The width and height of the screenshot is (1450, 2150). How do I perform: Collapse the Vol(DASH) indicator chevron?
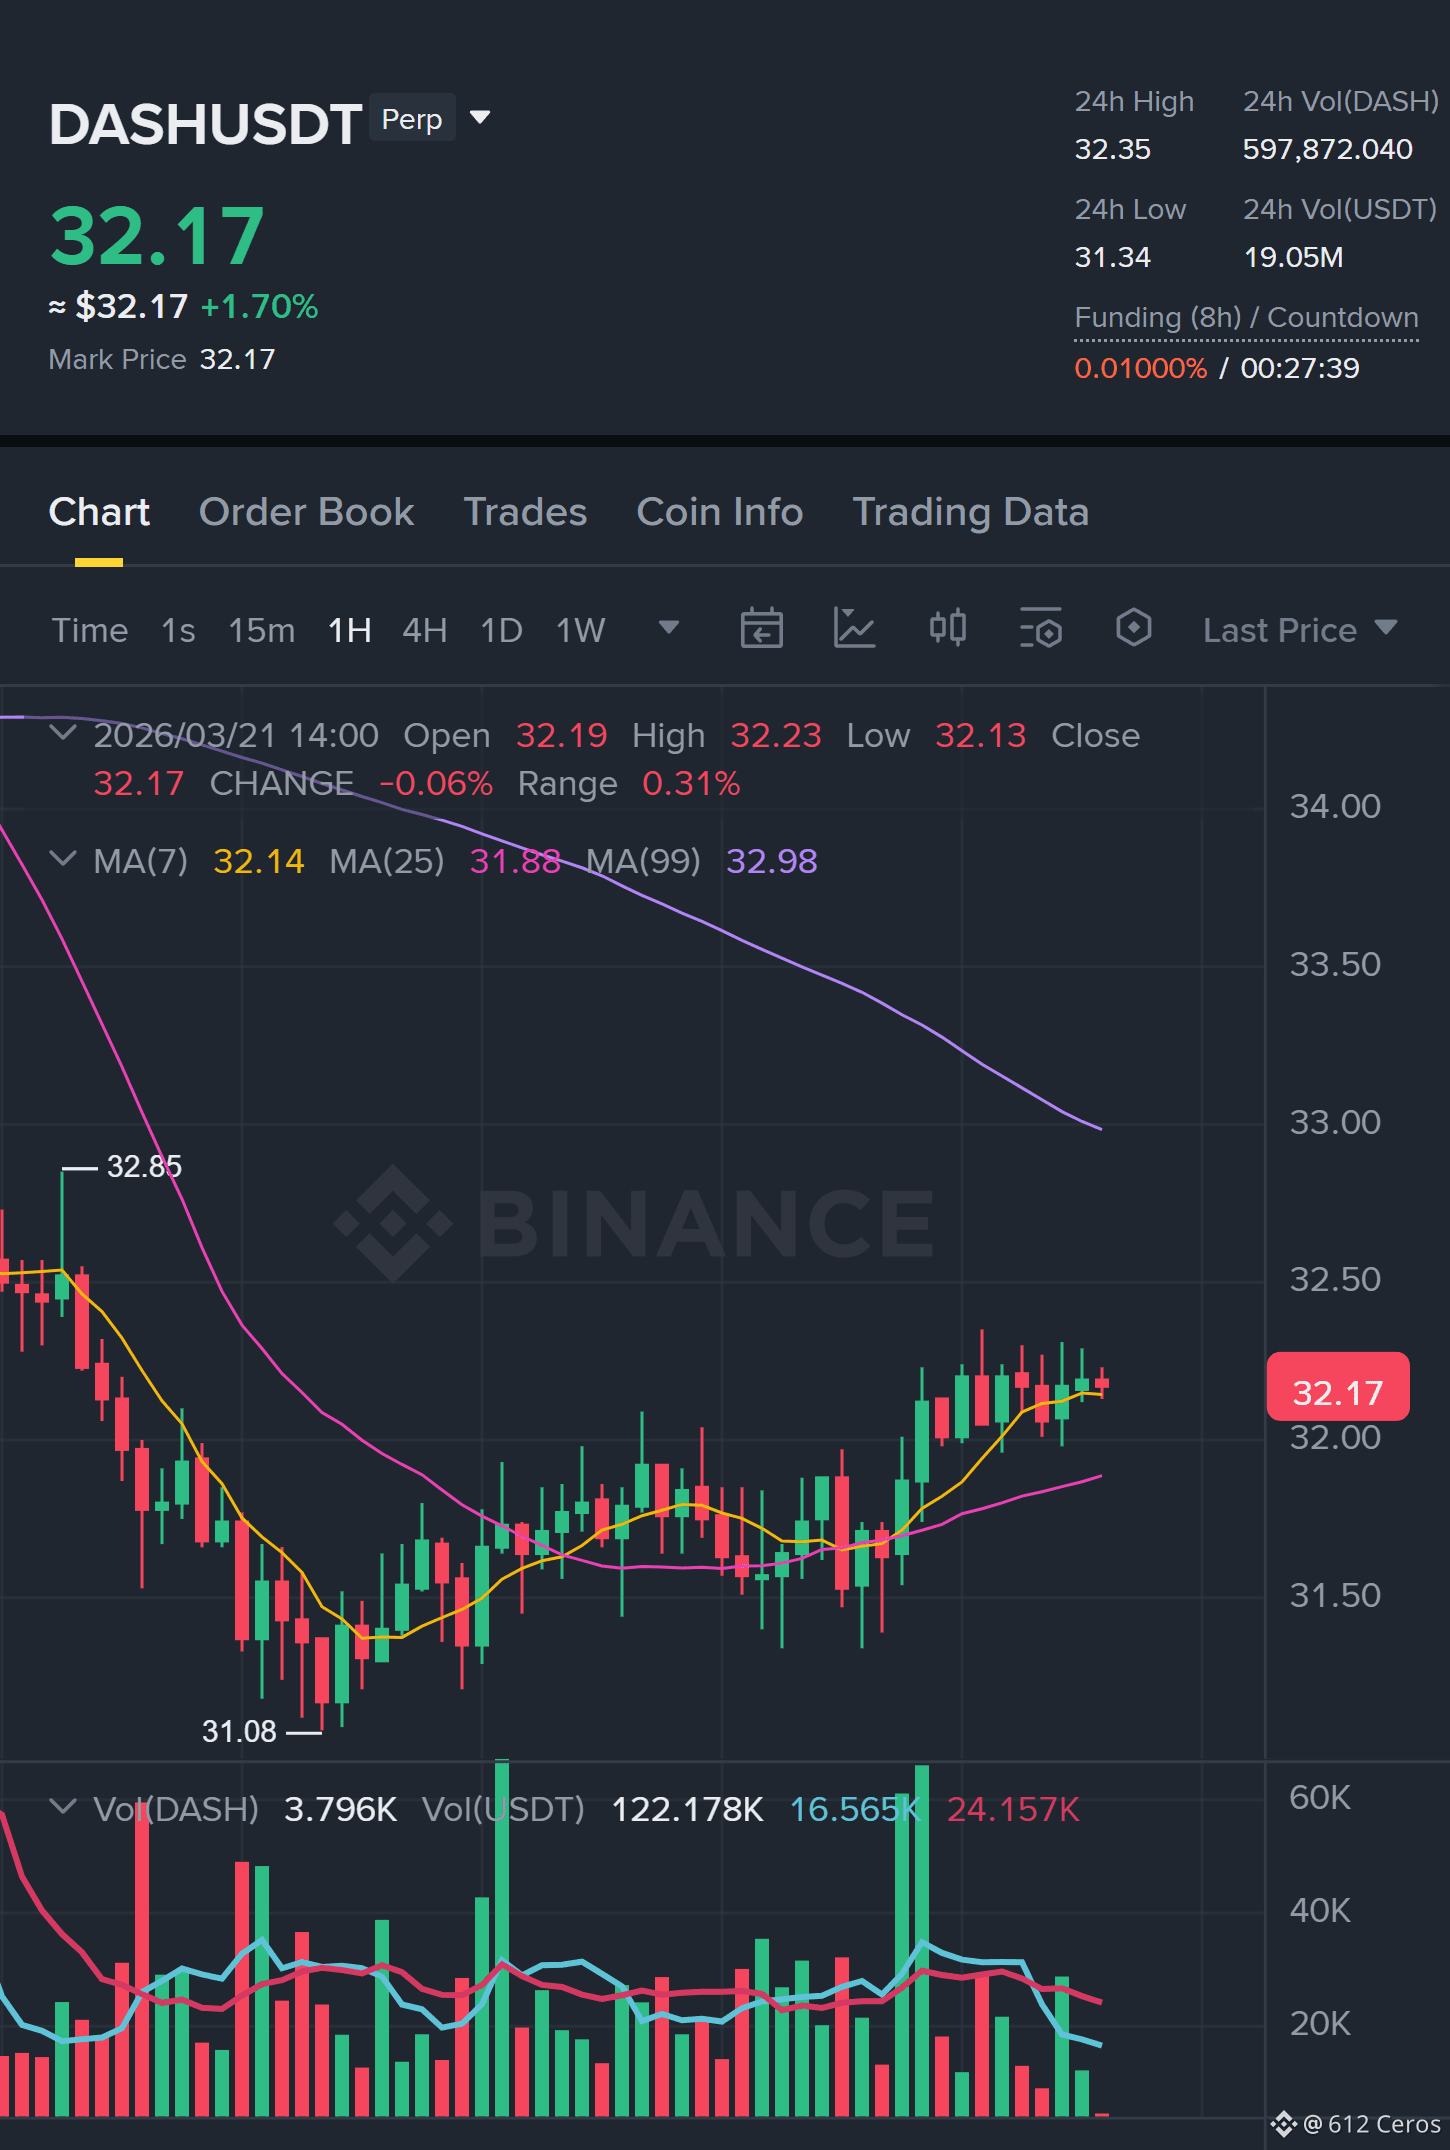(x=63, y=1808)
